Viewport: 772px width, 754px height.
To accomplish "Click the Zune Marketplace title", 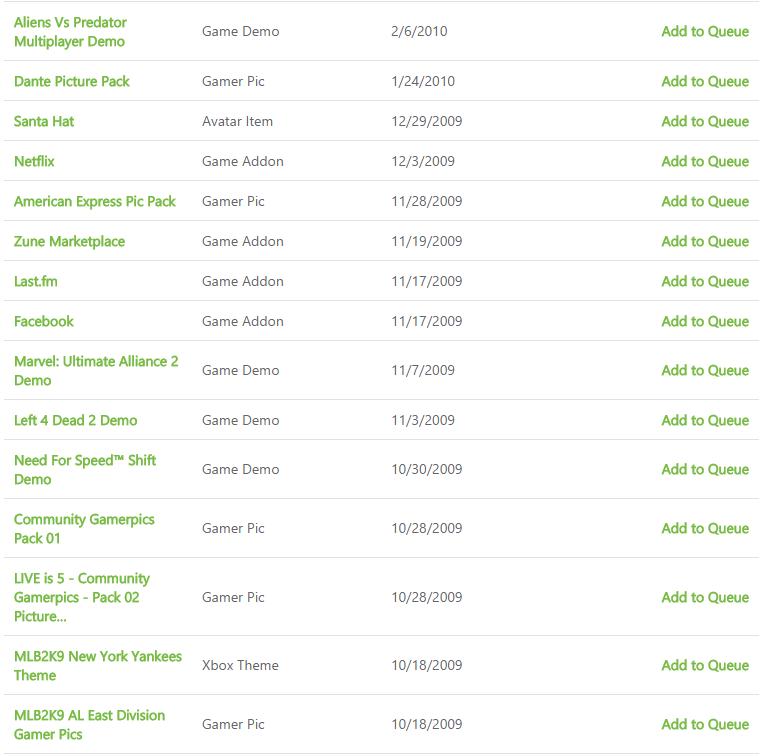I will point(69,241).
